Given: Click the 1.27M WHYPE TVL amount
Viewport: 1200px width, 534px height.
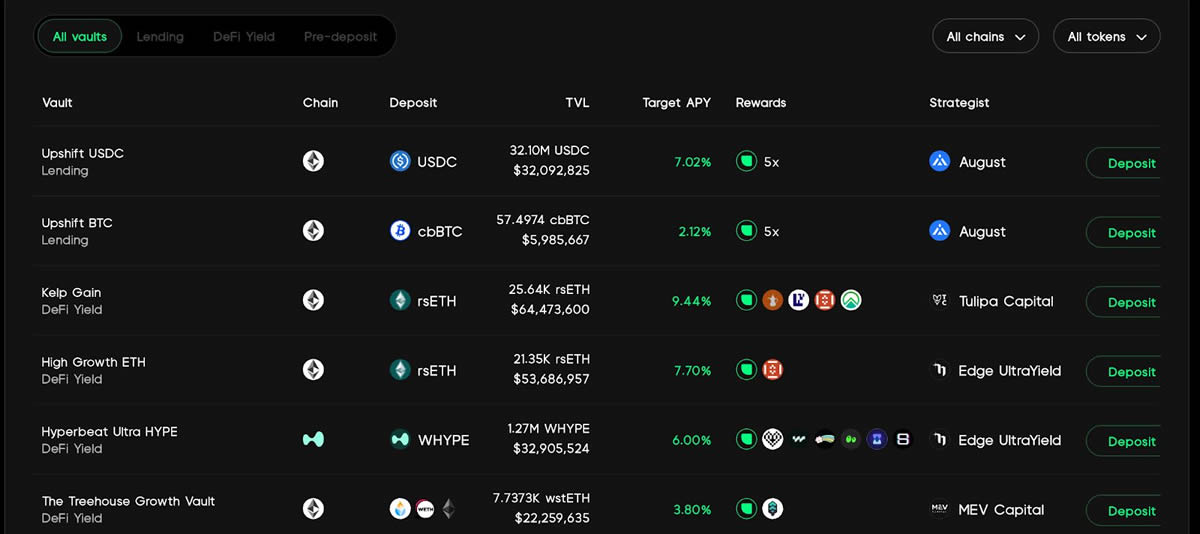Looking at the screenshot, I should pos(548,428).
